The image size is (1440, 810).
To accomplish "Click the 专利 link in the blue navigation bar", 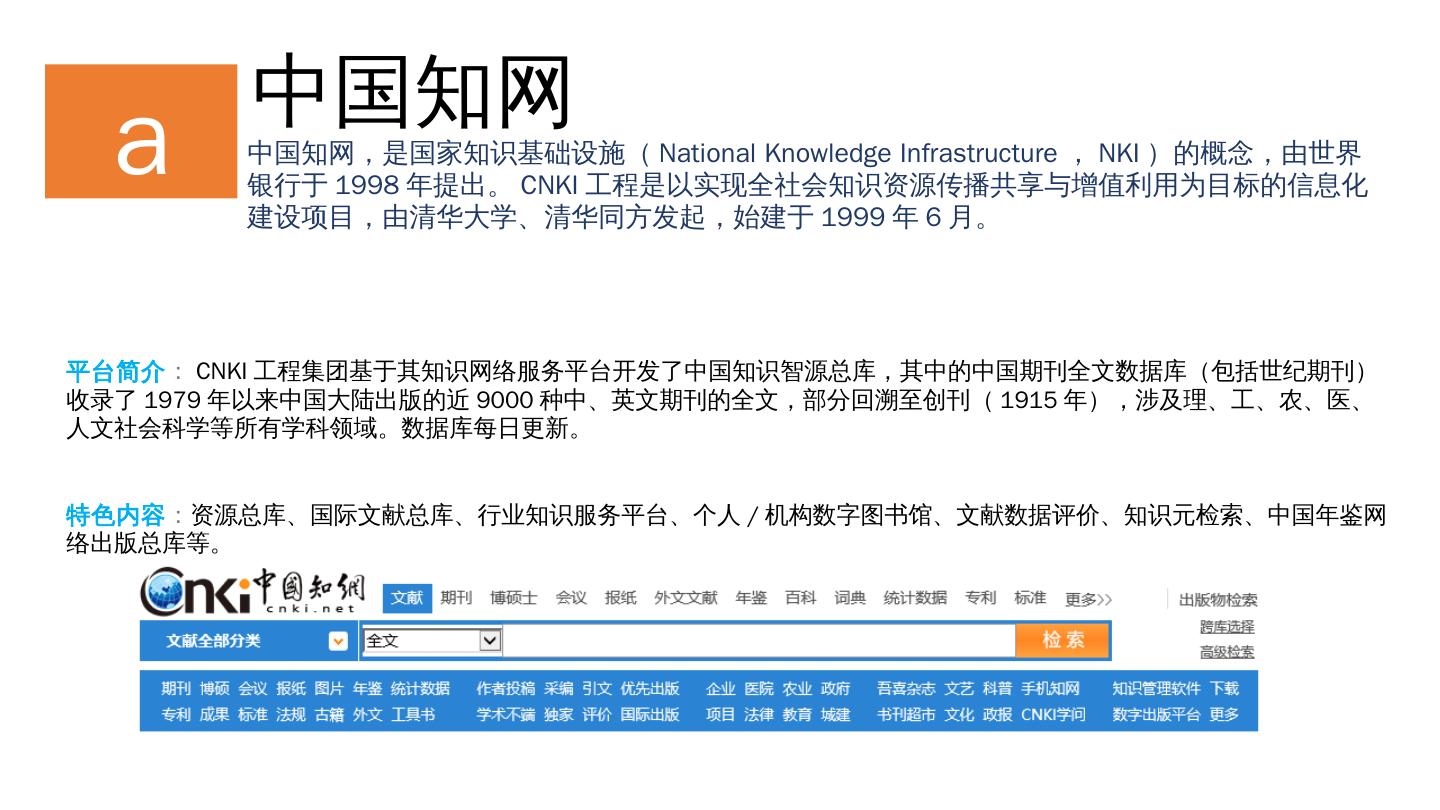I will (176, 715).
